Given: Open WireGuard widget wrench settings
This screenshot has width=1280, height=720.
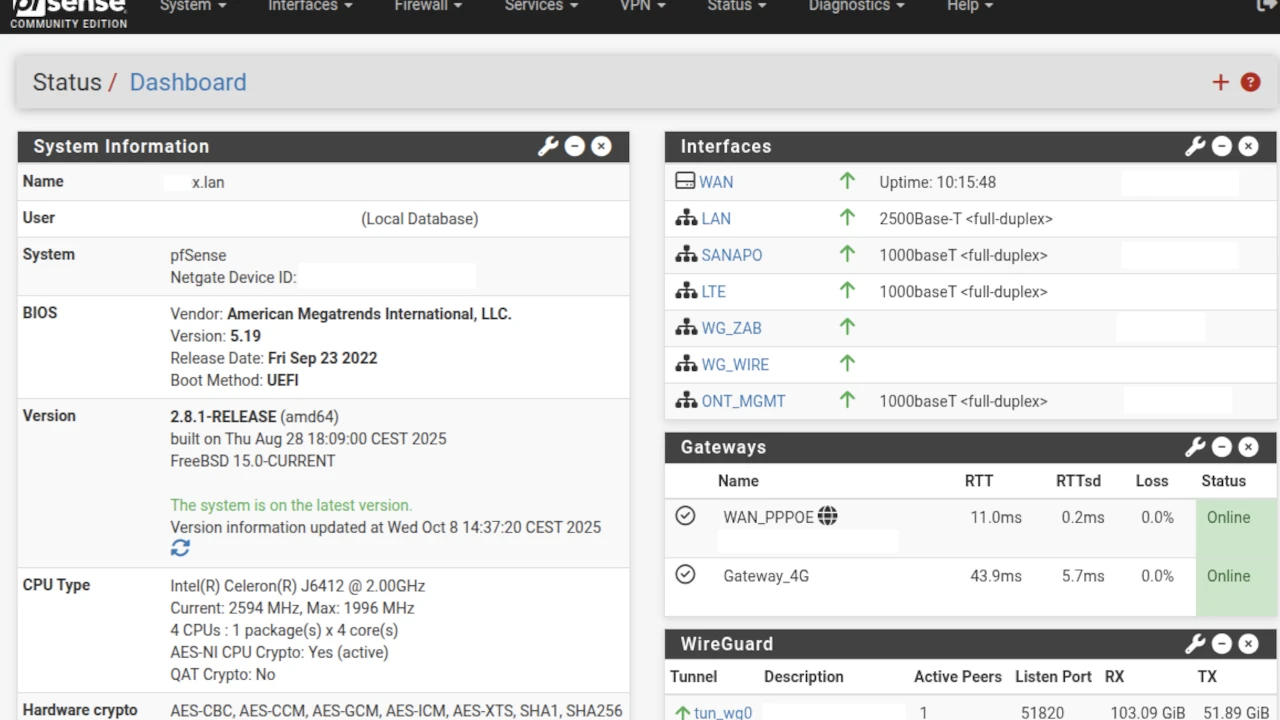Looking at the screenshot, I should click(1194, 644).
